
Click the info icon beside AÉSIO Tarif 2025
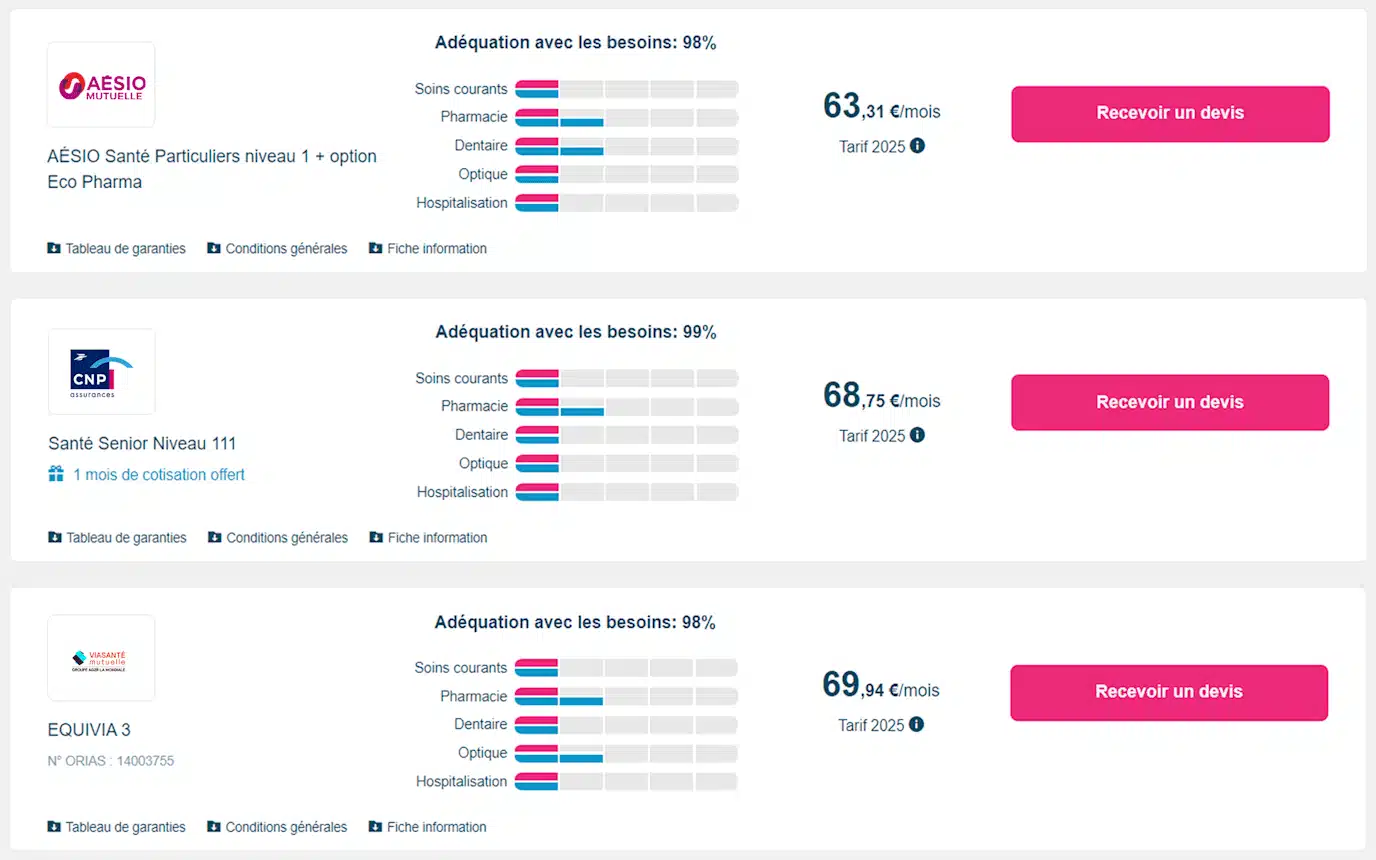tap(917, 146)
